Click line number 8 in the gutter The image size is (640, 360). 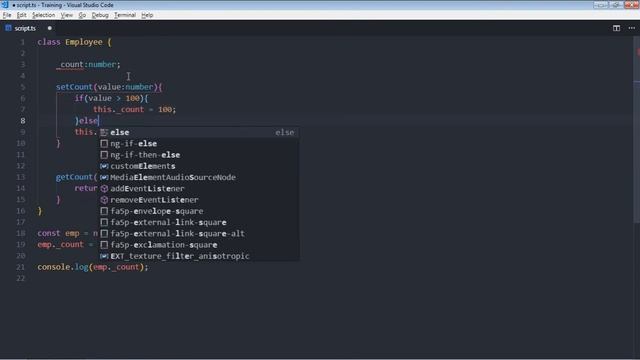pyautogui.click(x=22, y=121)
